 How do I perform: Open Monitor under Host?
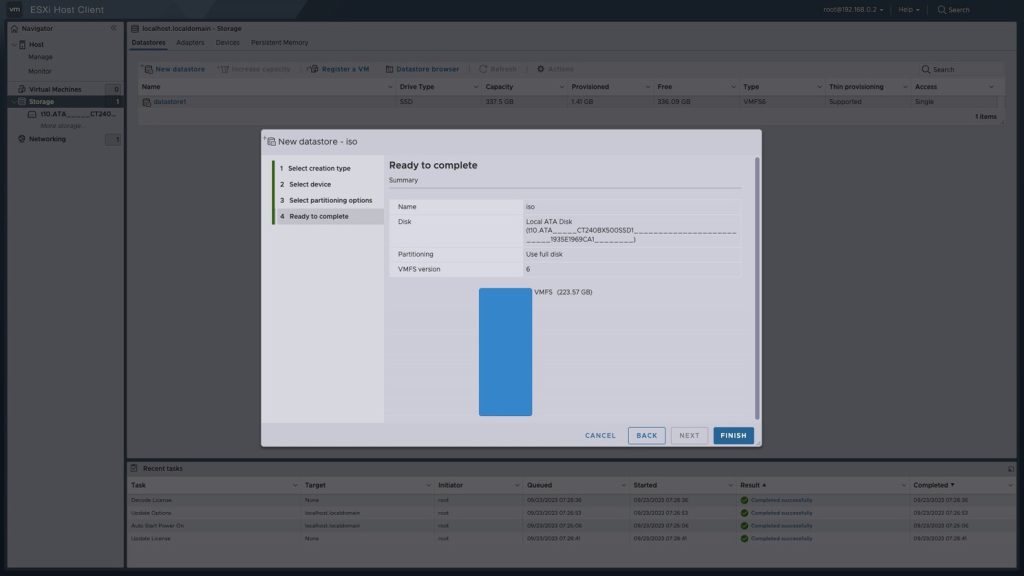coord(40,71)
